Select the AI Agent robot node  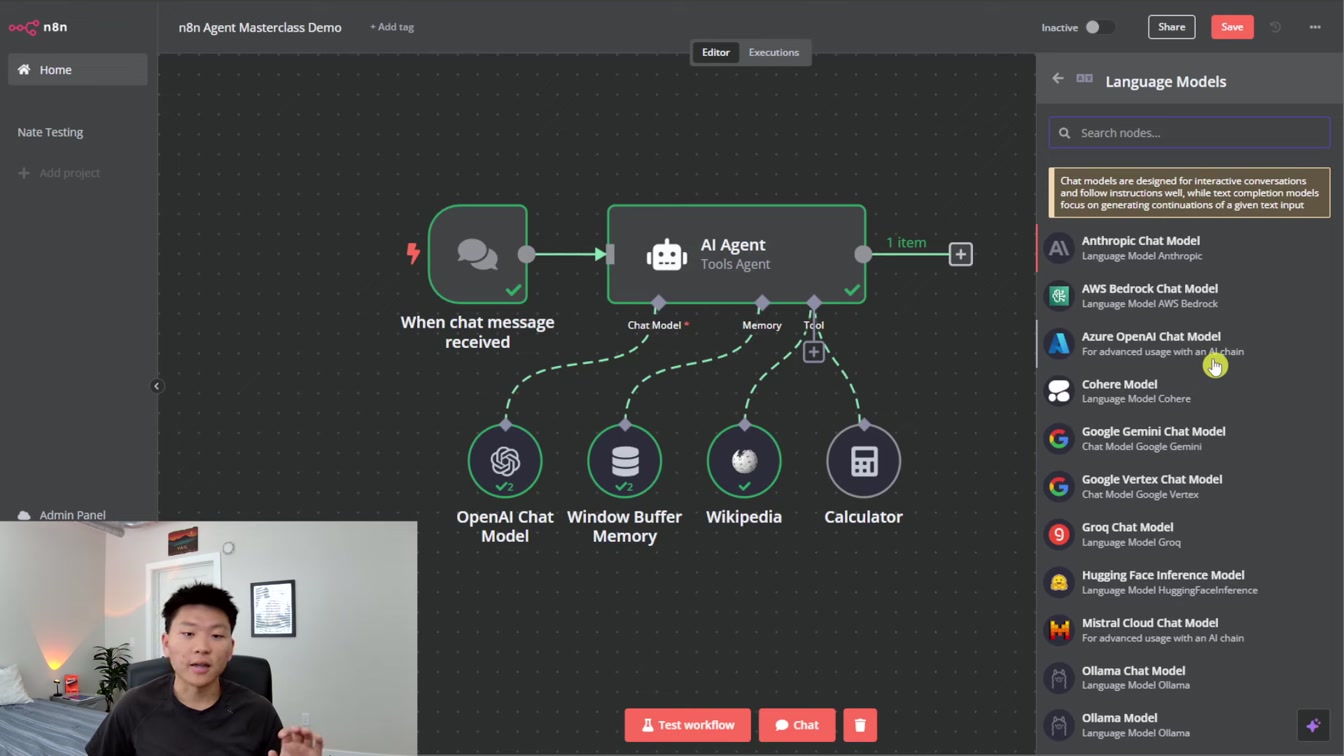click(x=736, y=254)
